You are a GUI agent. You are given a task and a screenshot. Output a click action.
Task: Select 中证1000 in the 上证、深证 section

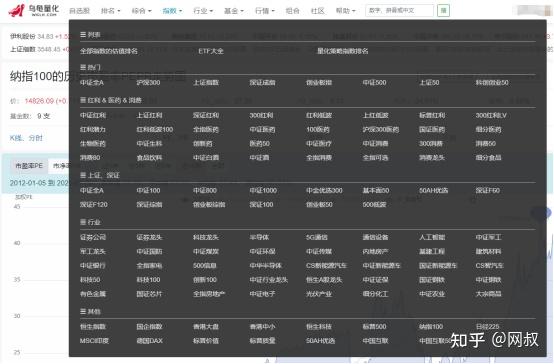click(263, 190)
